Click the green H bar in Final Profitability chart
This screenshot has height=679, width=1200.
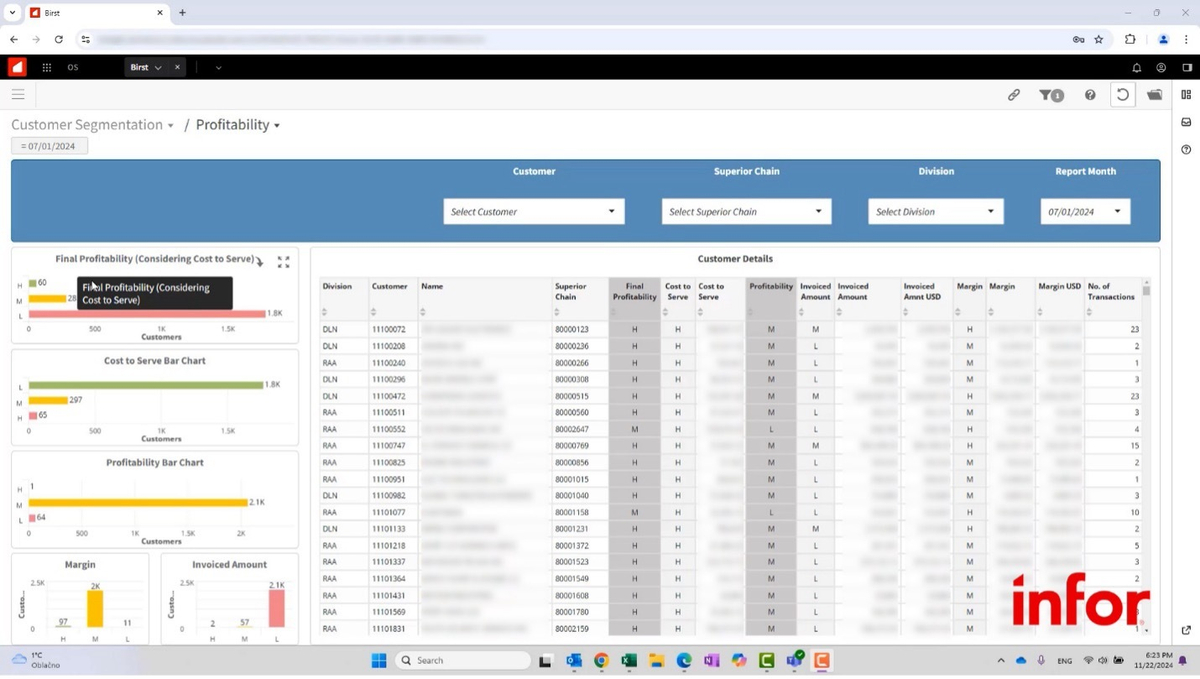[x=32, y=283]
